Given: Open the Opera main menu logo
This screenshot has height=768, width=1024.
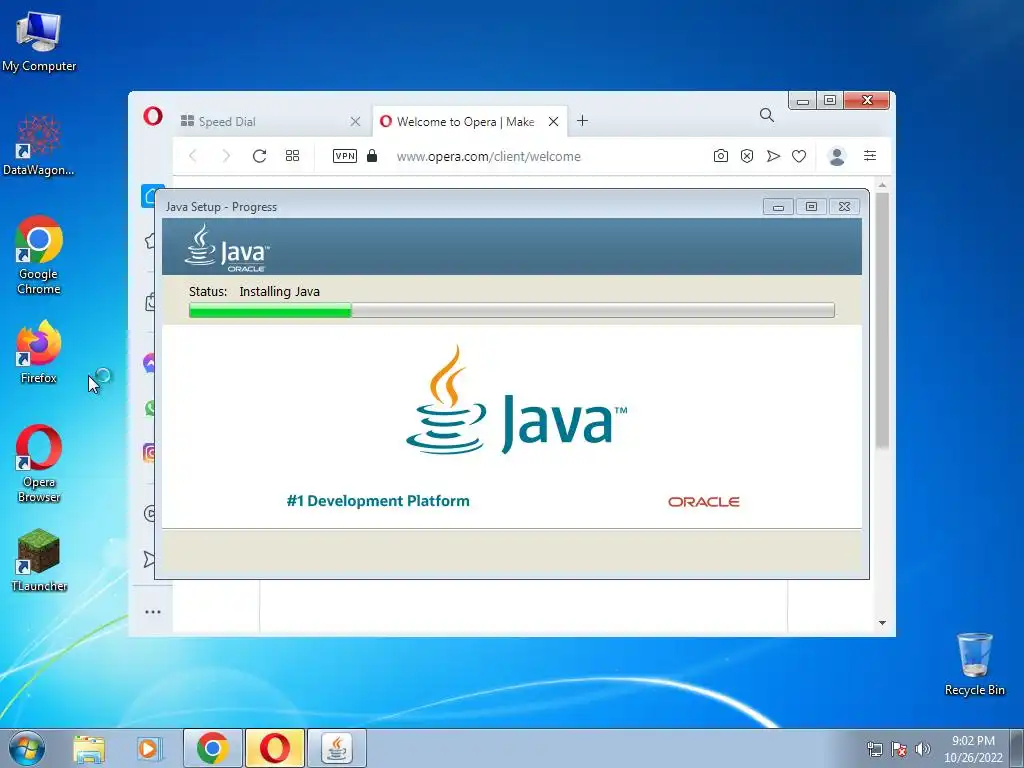Looking at the screenshot, I should pyautogui.click(x=153, y=117).
